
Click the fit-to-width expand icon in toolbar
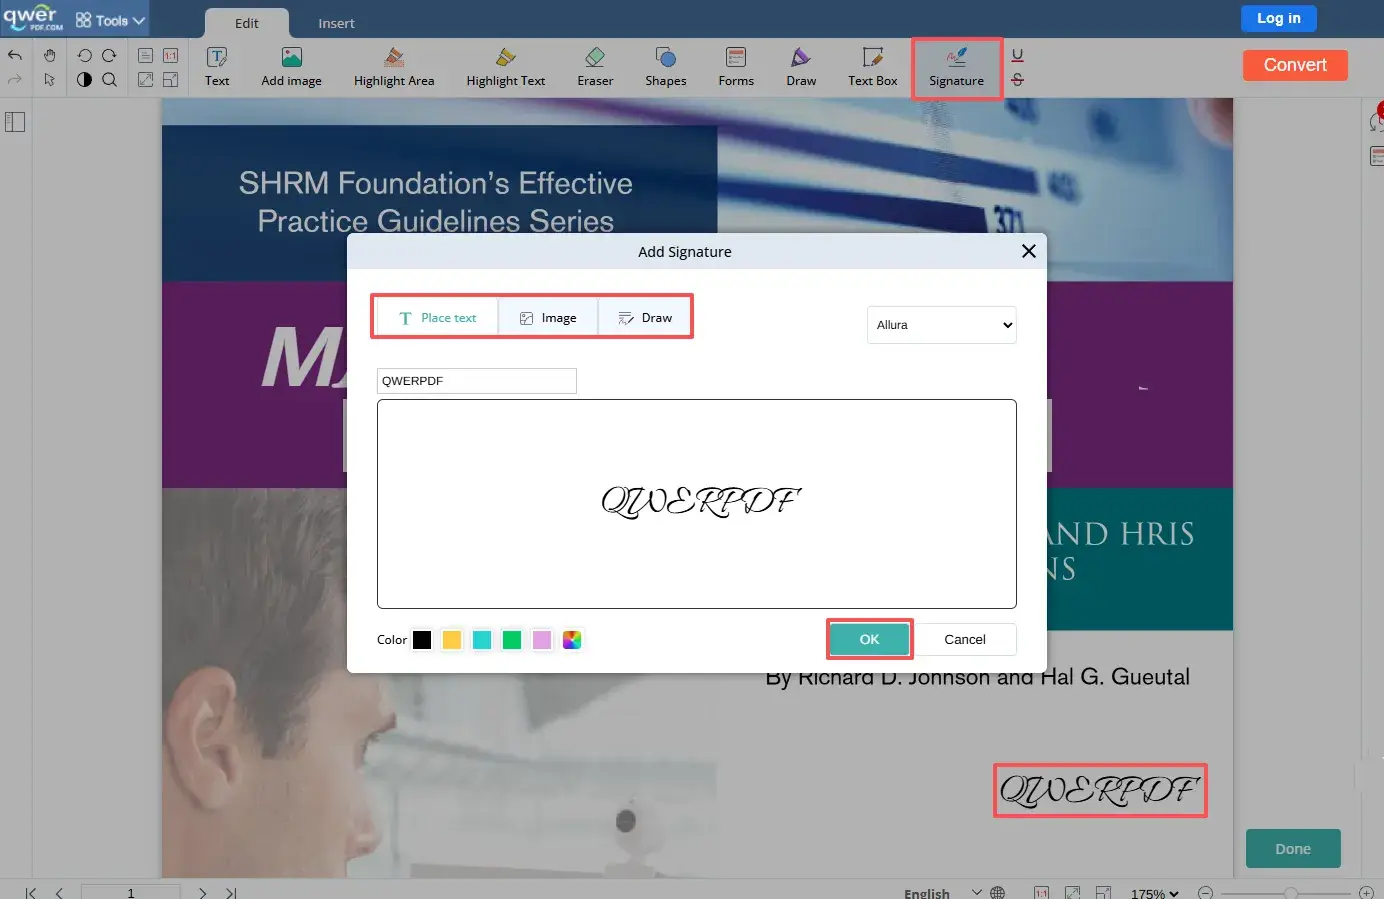tap(145, 80)
